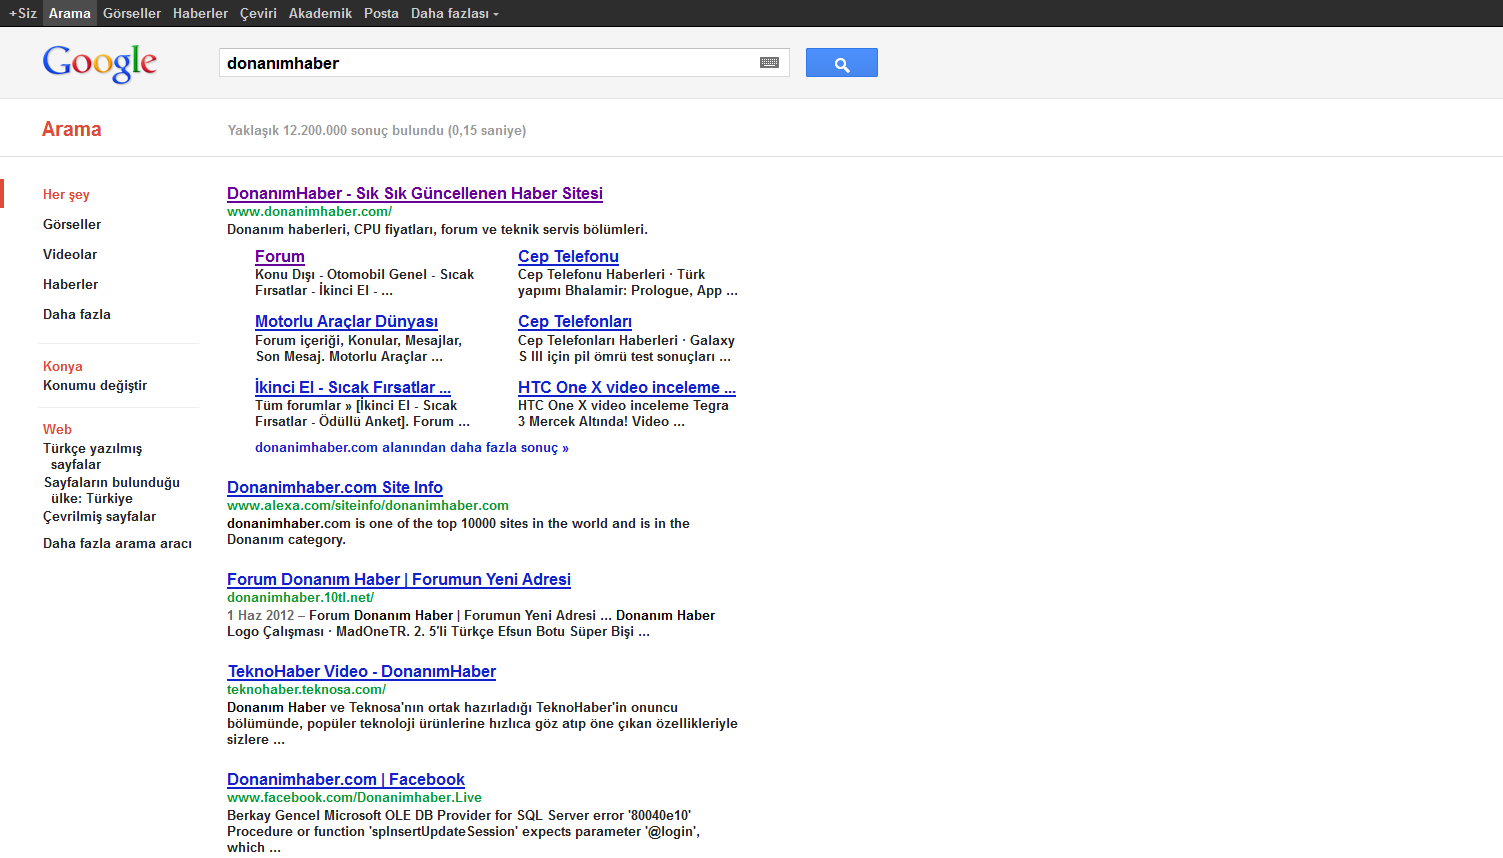Expand the Daha fazlası dropdown

(x=454, y=13)
